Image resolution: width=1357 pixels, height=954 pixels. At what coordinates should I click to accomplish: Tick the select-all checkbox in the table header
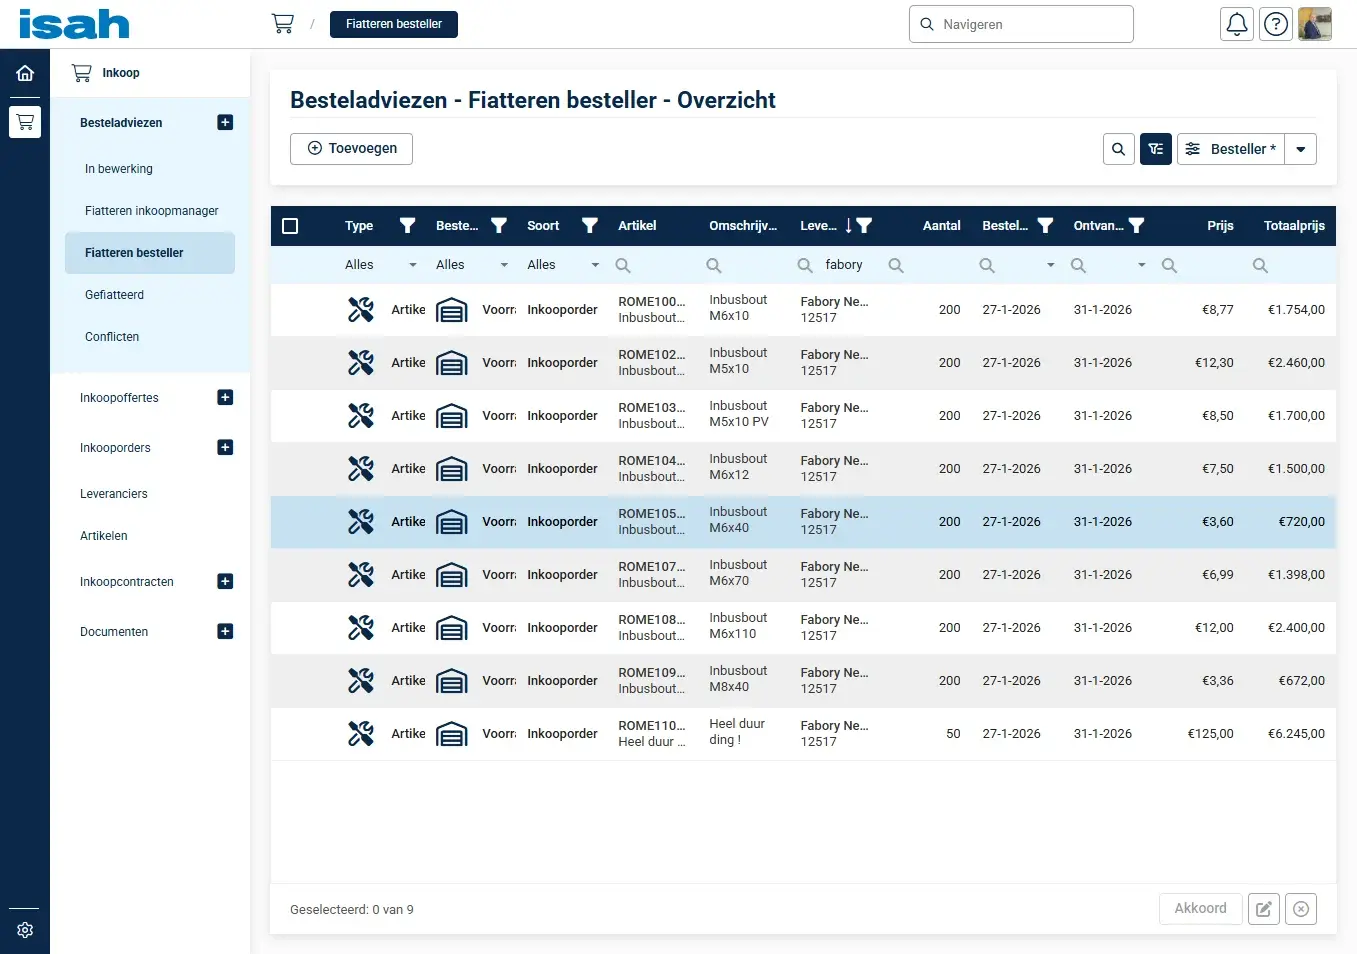click(x=291, y=226)
